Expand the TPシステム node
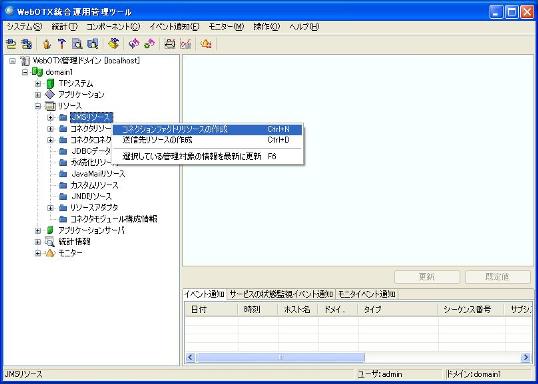 pyautogui.click(x=38, y=84)
